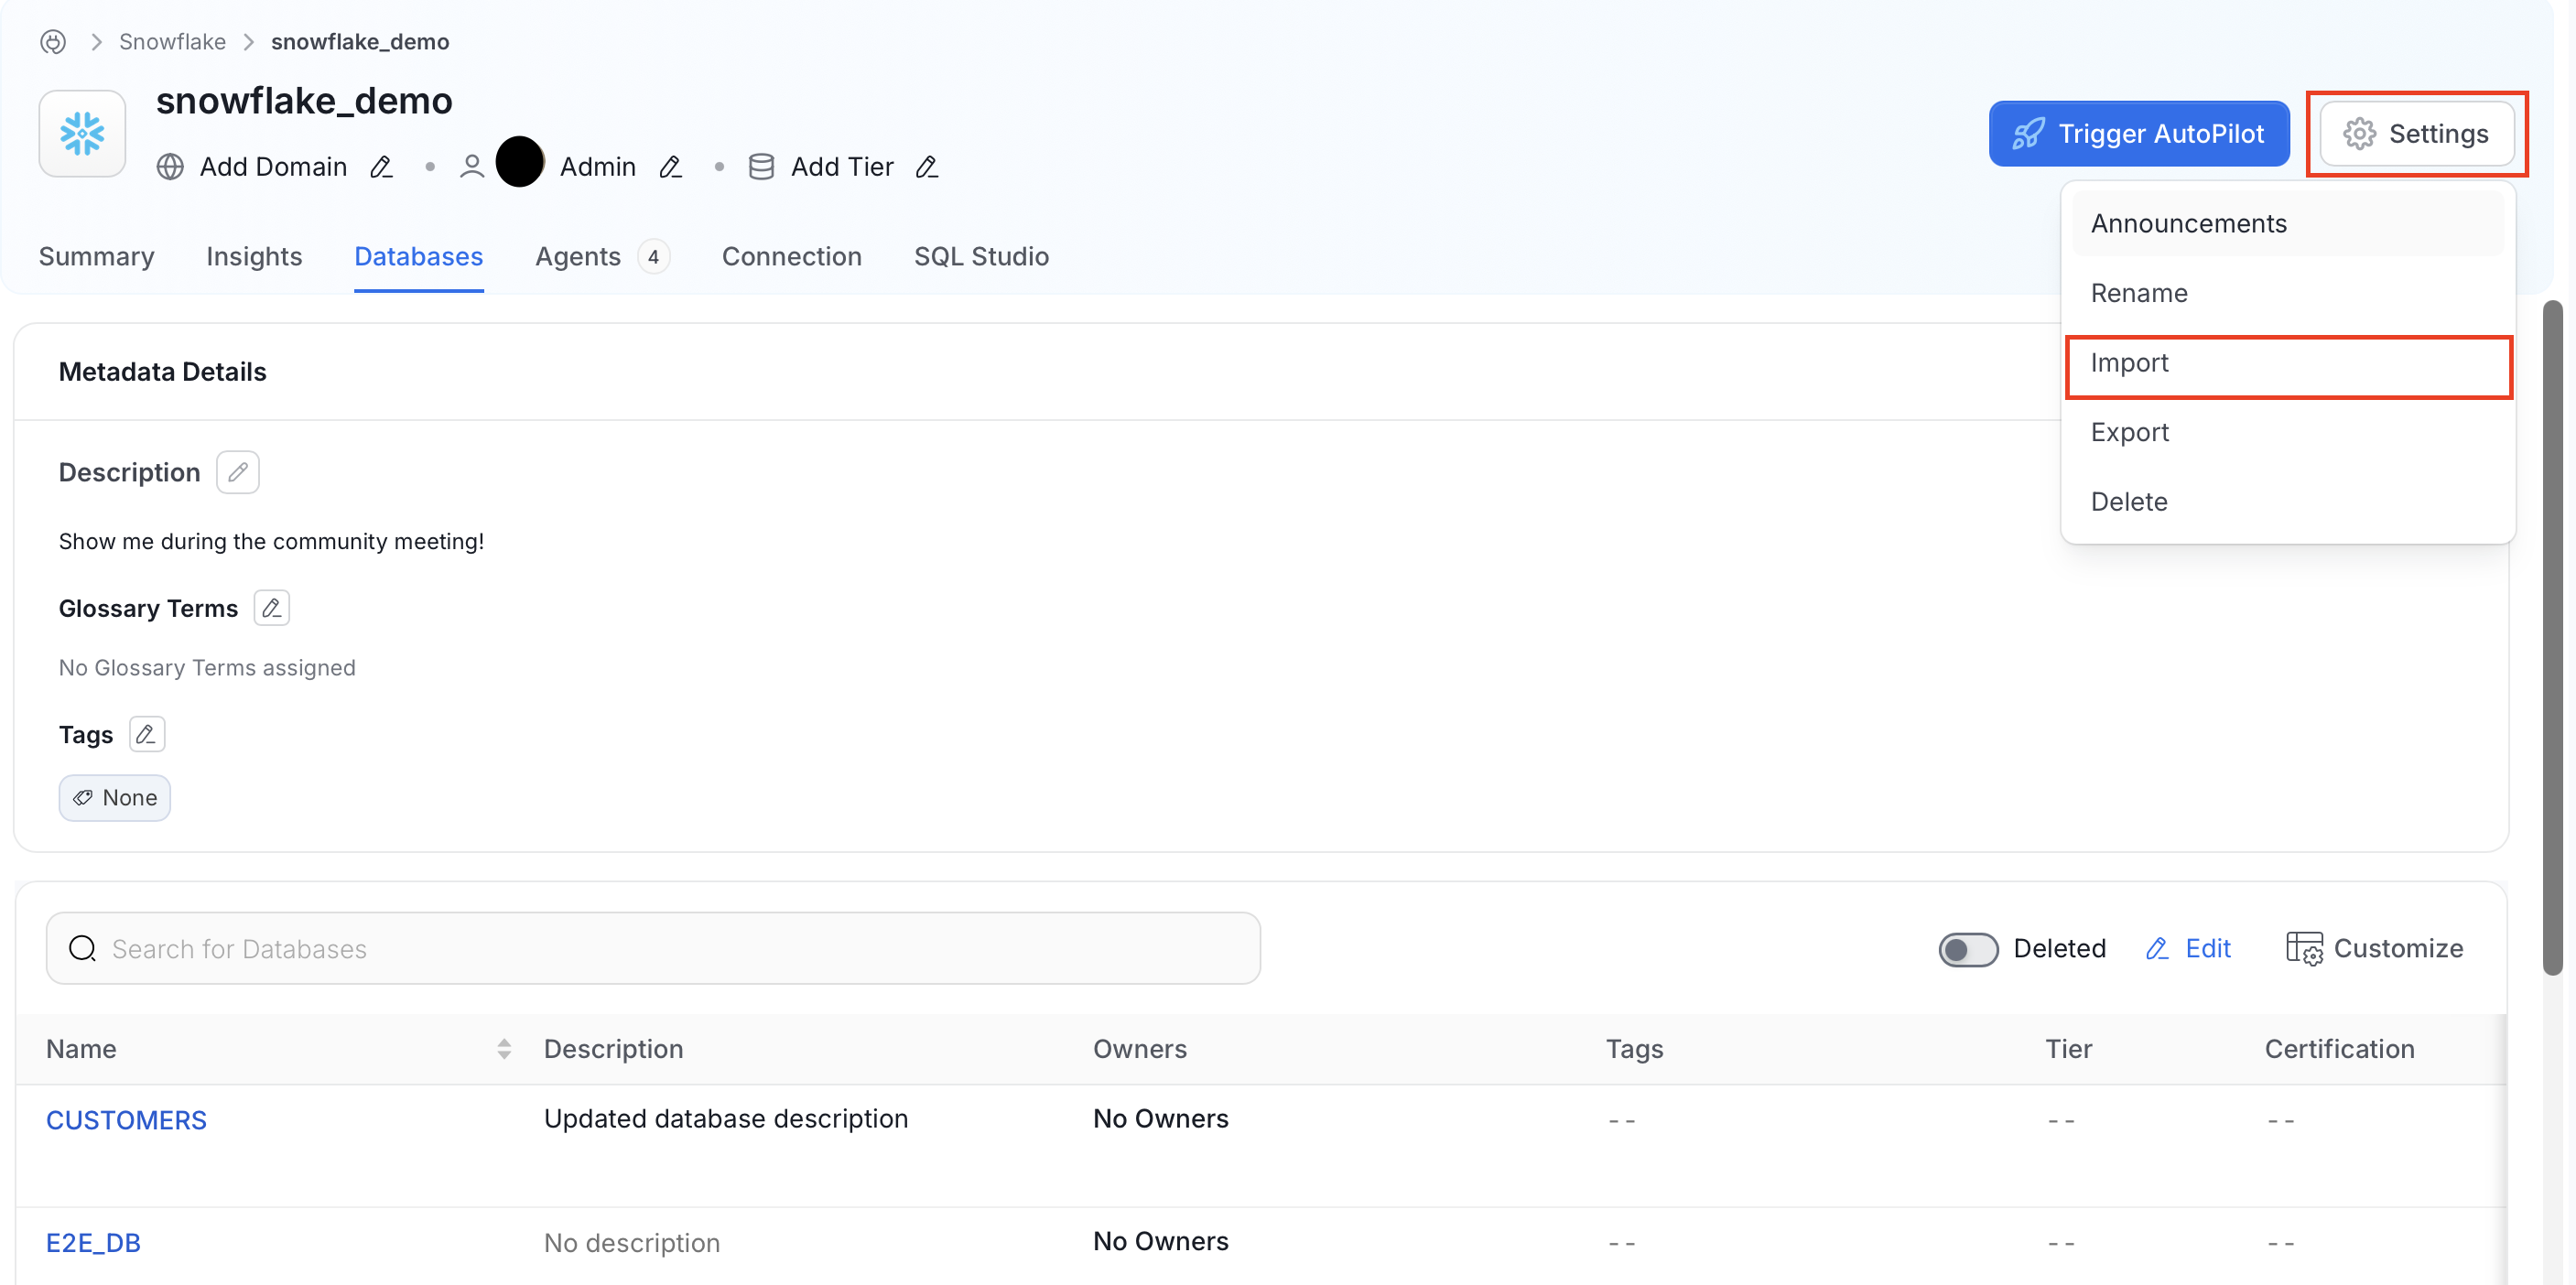
Task: Open the CUSTOMERS database link
Action: pos(126,1120)
